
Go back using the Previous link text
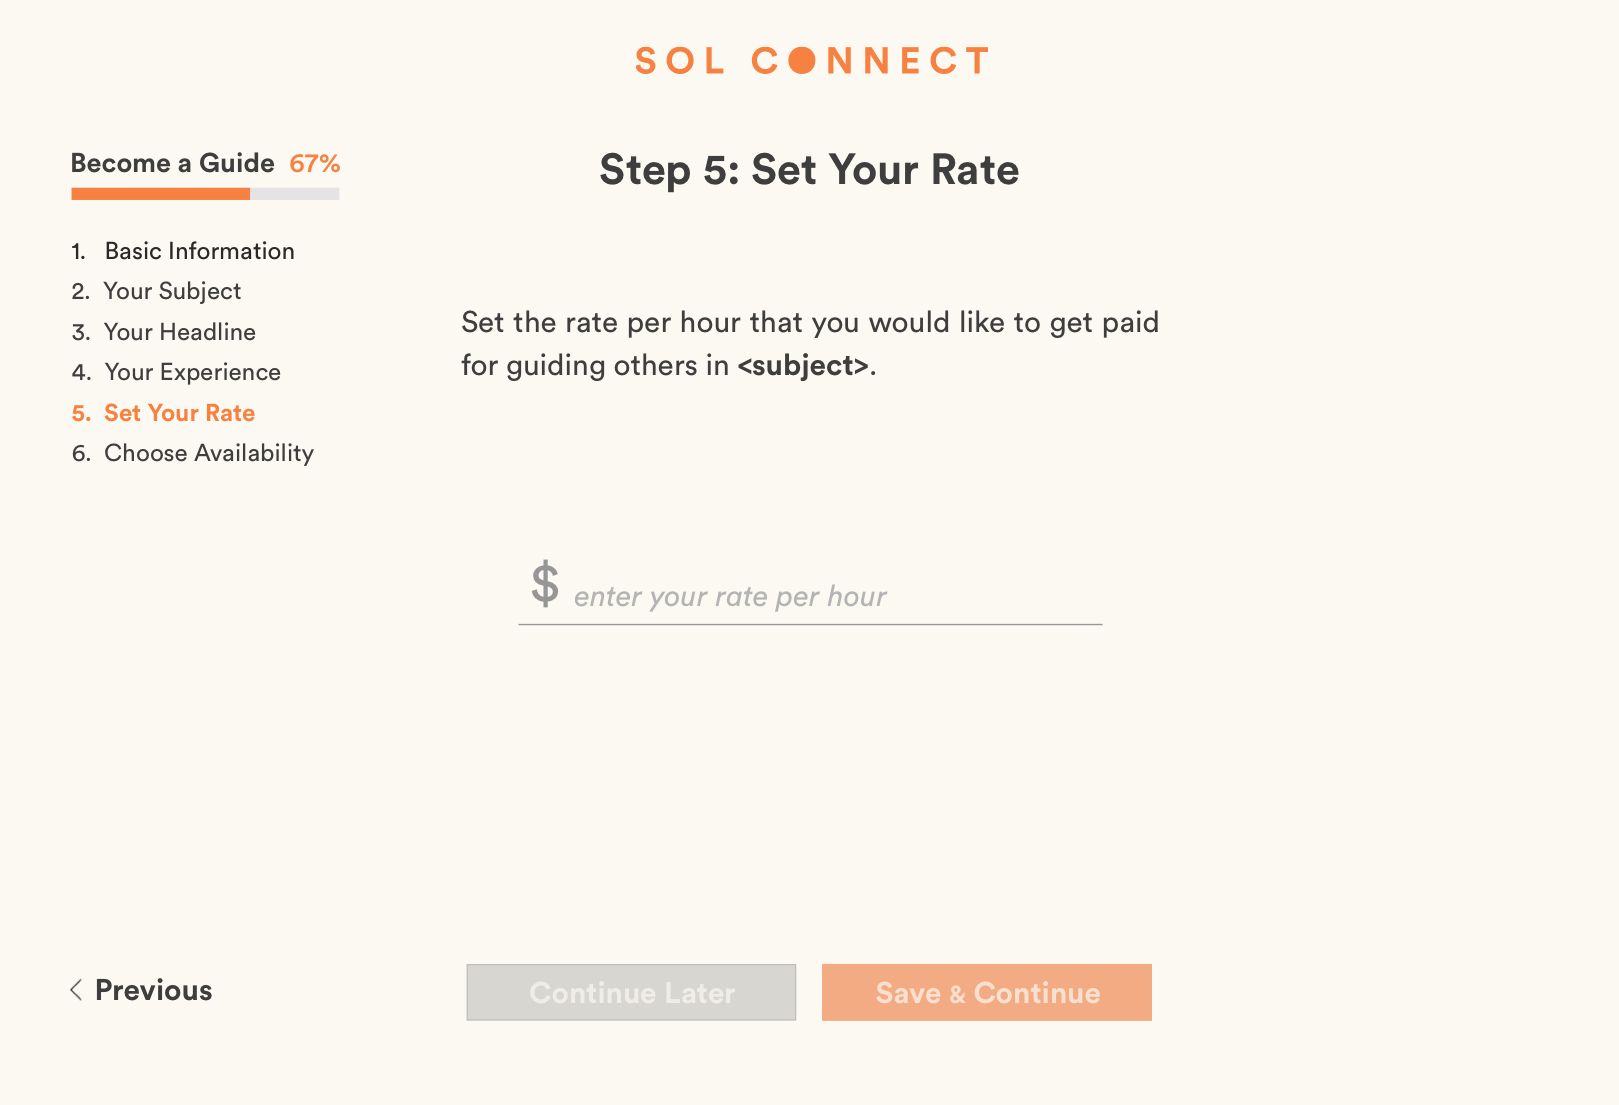tap(153, 990)
